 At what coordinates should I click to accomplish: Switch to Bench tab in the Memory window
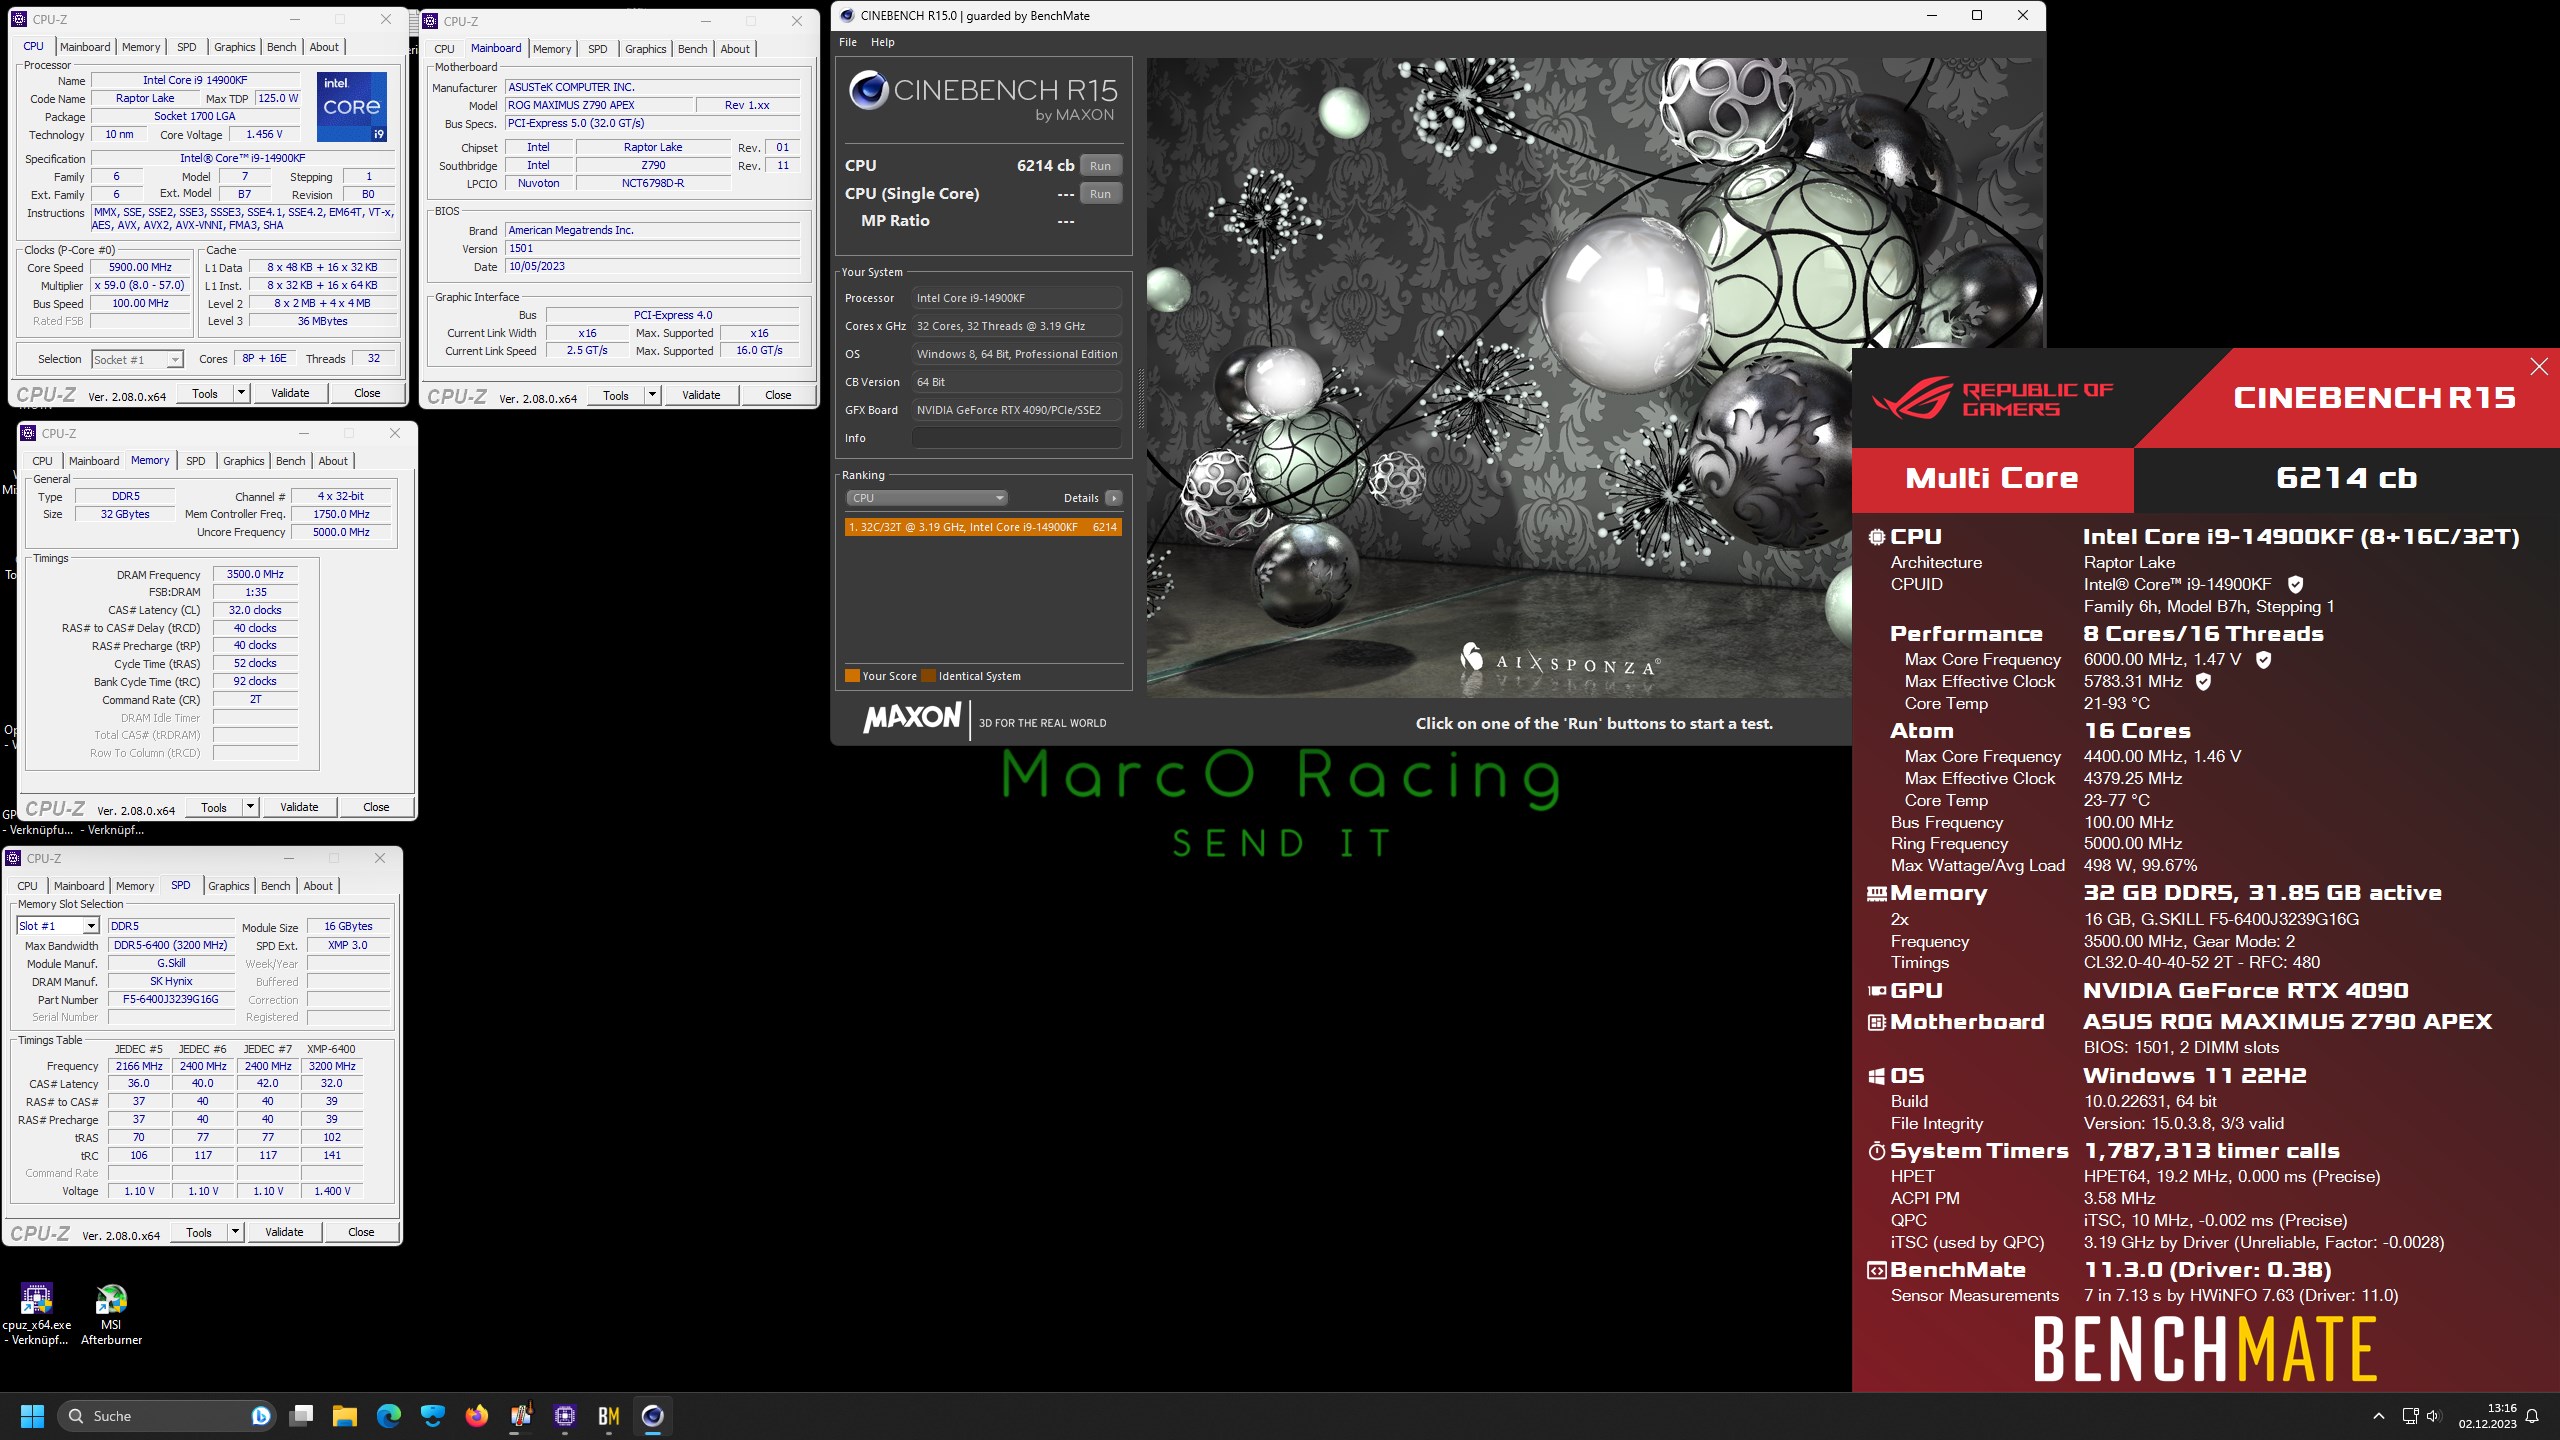click(x=291, y=461)
